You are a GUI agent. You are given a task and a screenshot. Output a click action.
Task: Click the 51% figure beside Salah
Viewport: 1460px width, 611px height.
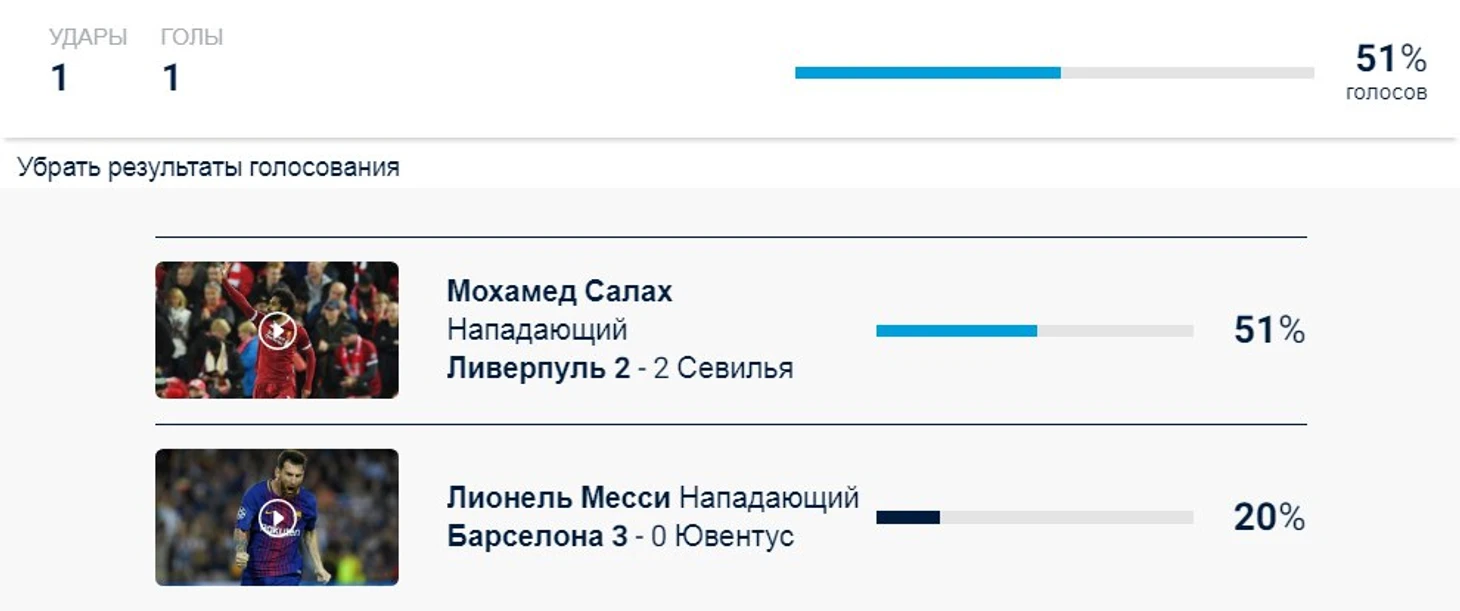[1269, 330]
